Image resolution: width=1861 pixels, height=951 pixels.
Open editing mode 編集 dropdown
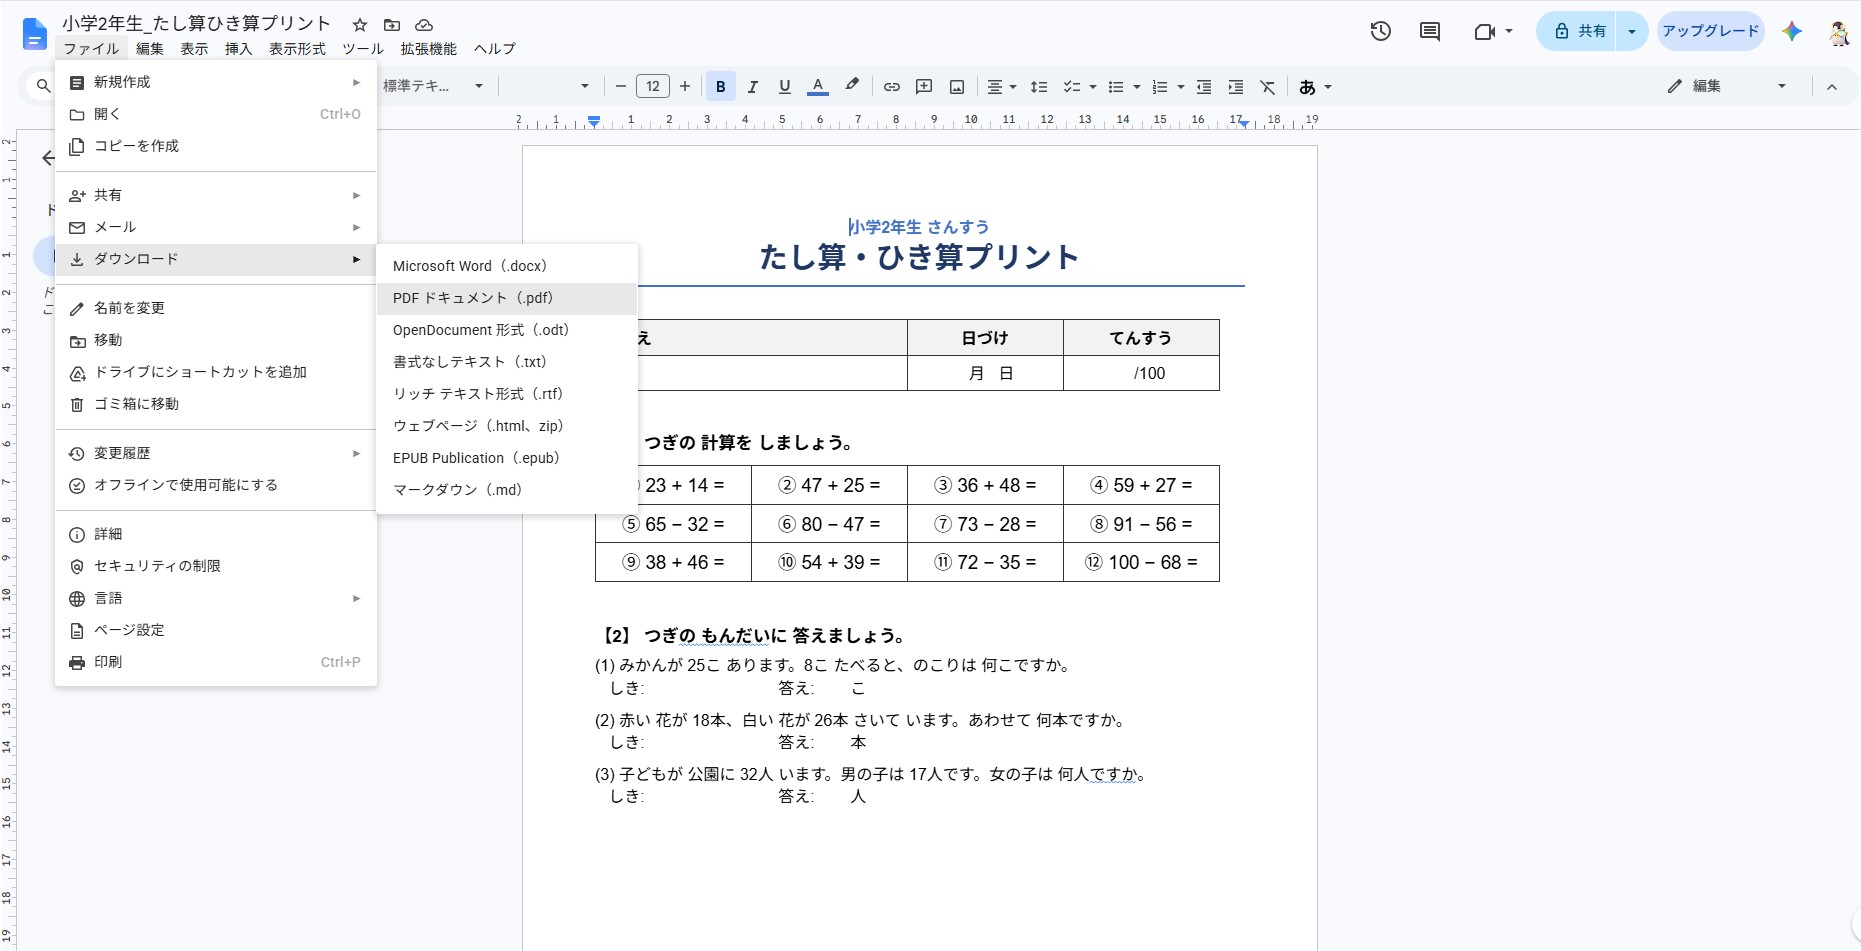1726,87
